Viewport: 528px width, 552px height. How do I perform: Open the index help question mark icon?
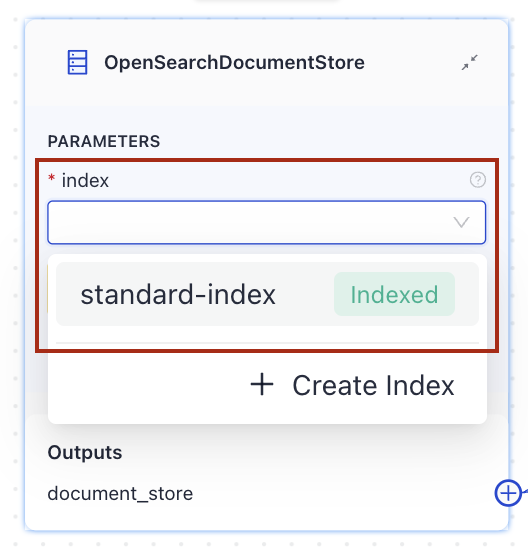(x=478, y=180)
